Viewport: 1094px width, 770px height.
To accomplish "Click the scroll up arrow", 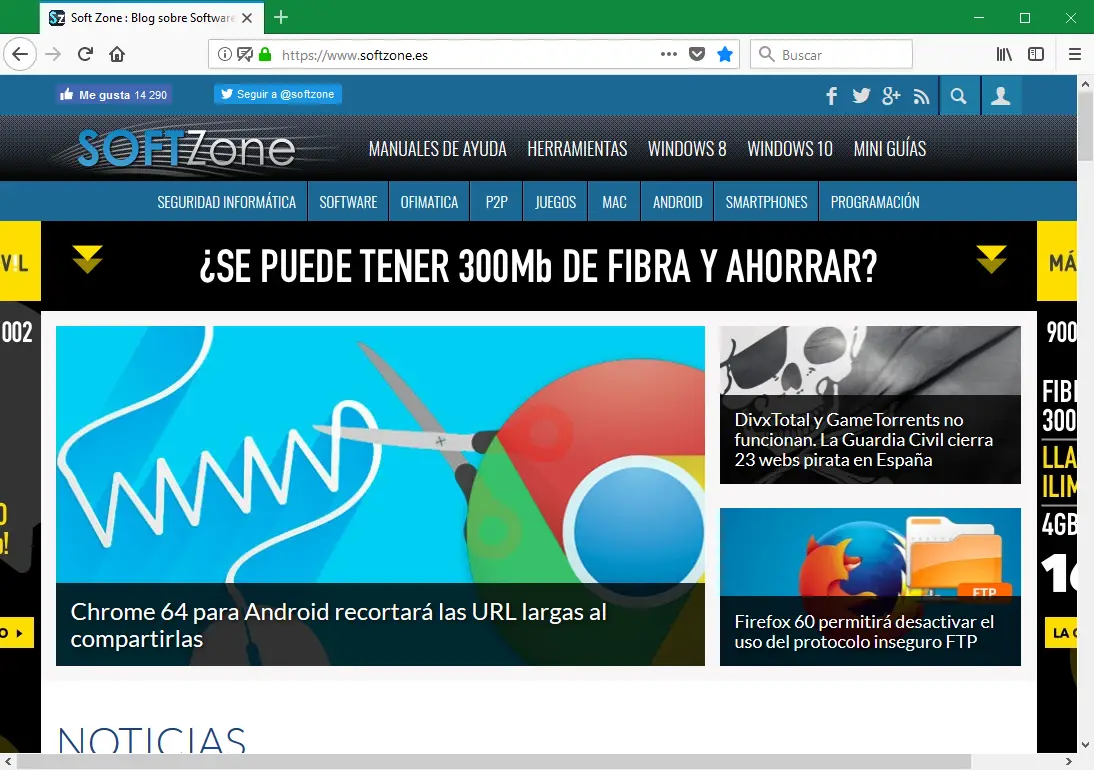I will [1085, 84].
